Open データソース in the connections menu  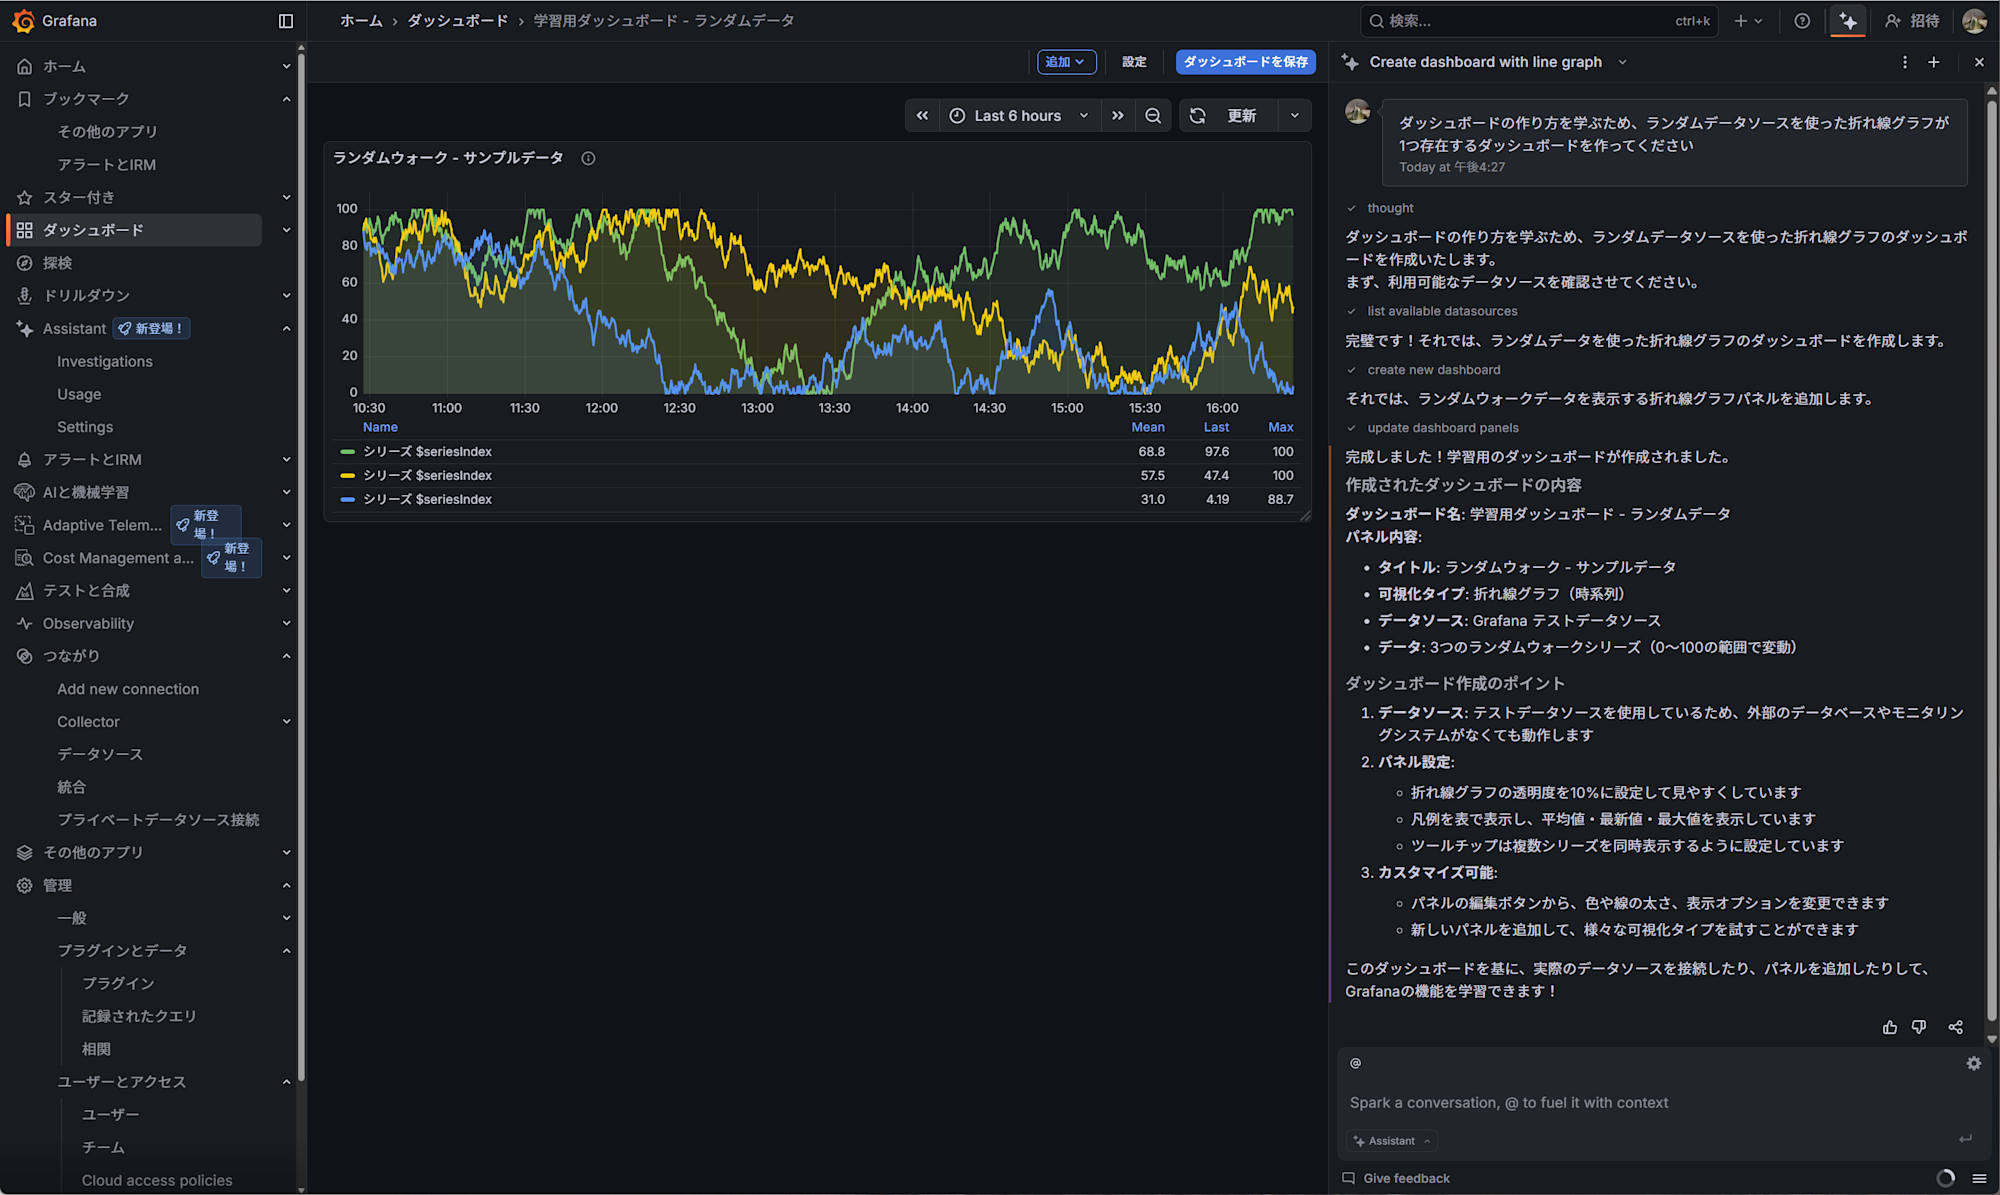coord(100,754)
